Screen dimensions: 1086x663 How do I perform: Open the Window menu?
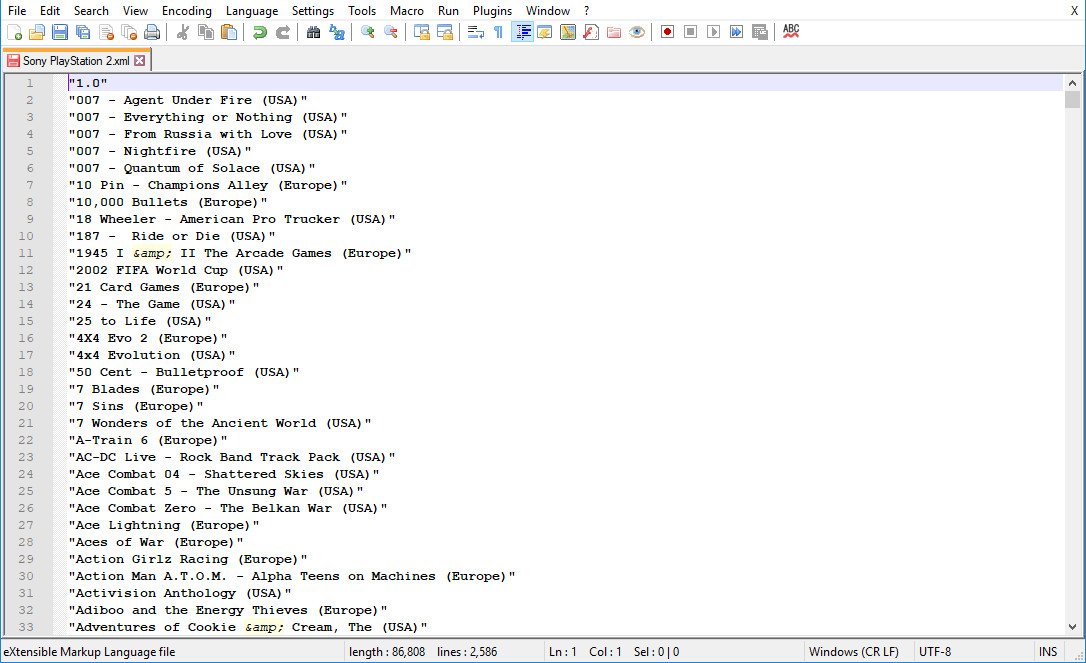click(x=548, y=10)
